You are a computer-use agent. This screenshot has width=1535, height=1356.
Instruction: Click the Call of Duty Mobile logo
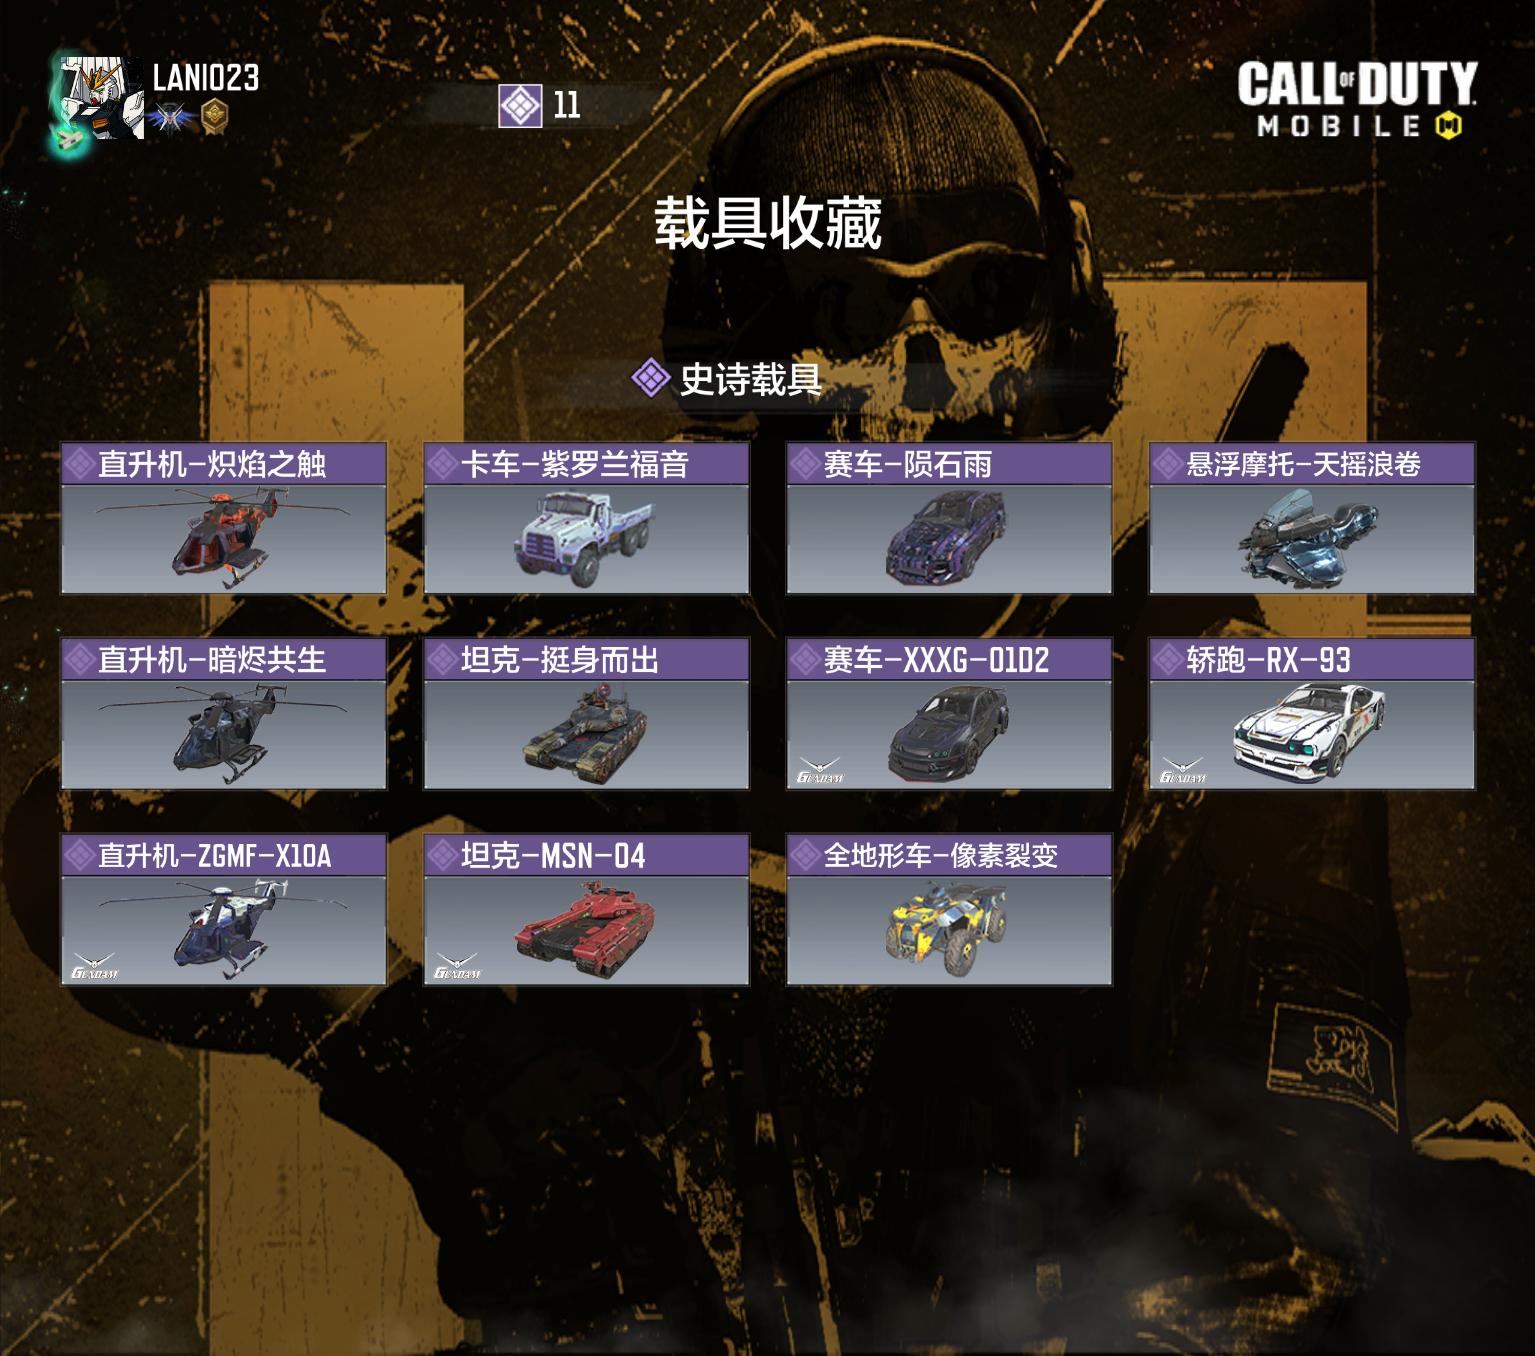point(1357,98)
